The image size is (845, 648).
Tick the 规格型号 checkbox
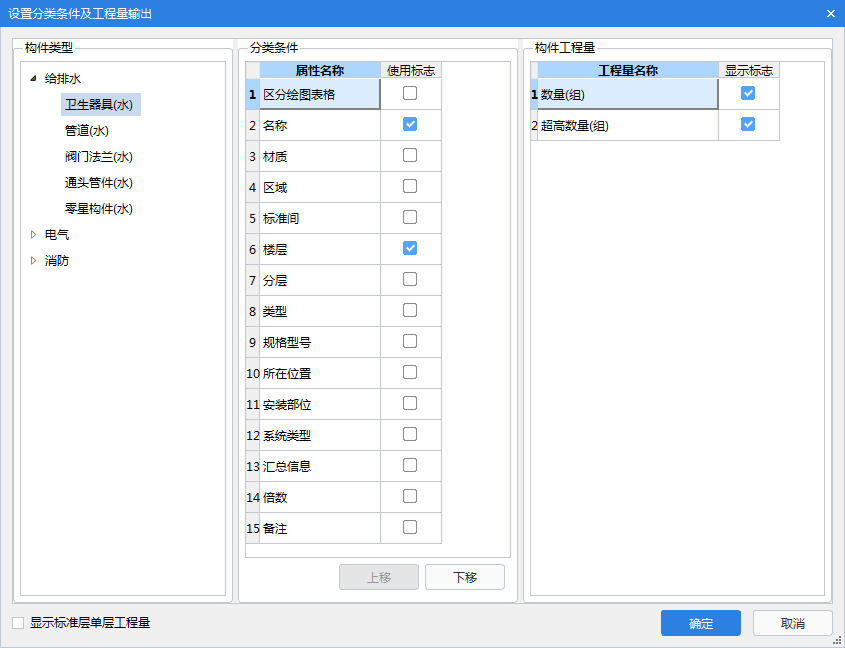pos(410,341)
